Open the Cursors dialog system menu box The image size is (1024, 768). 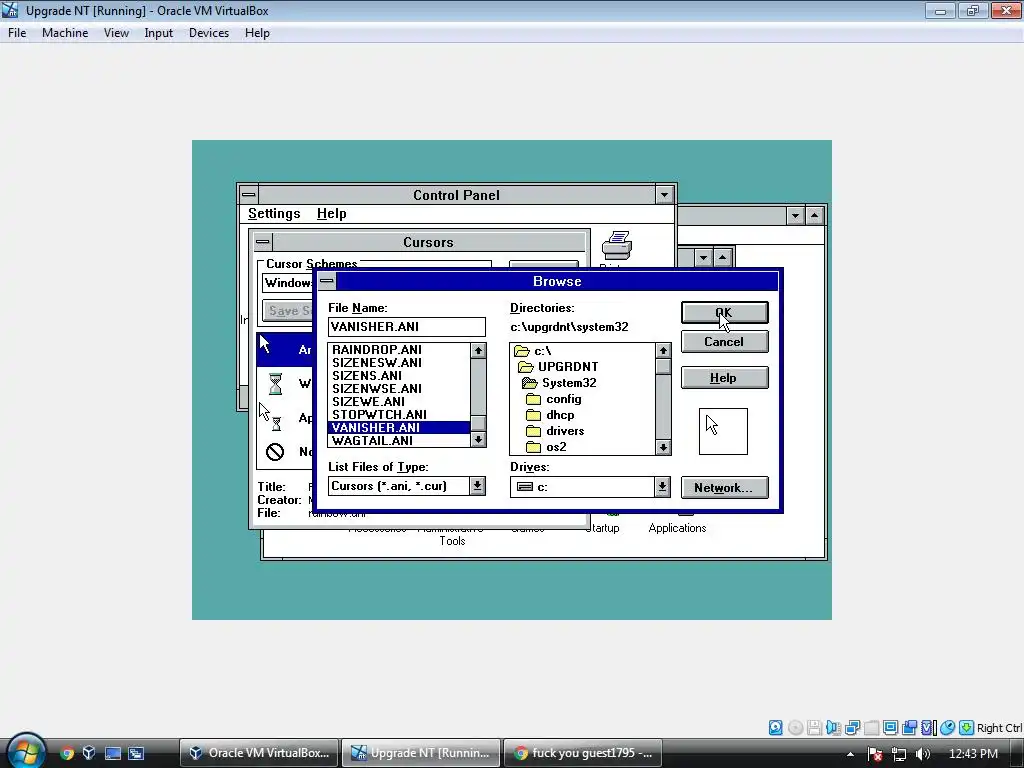pos(263,242)
